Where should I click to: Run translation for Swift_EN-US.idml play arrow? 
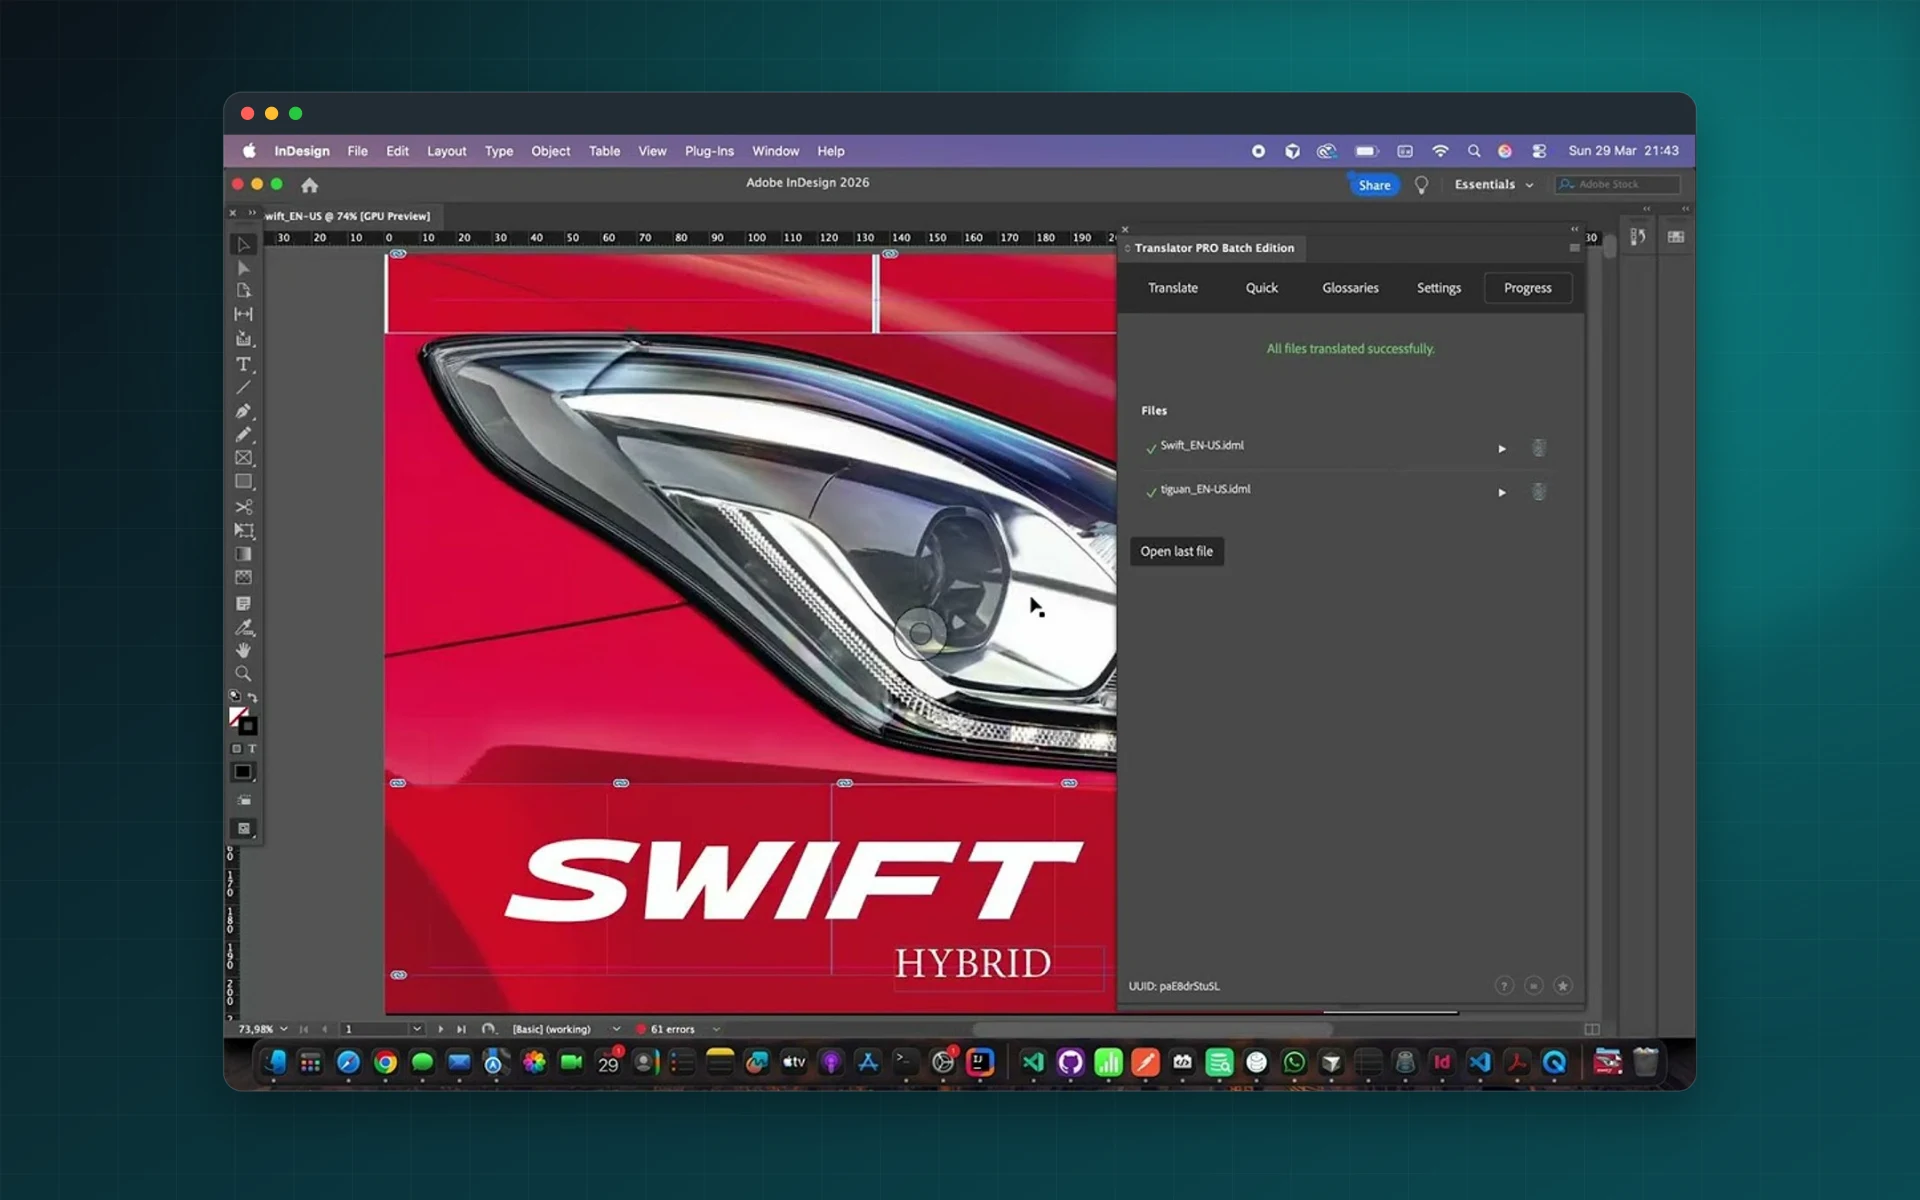pos(1502,449)
